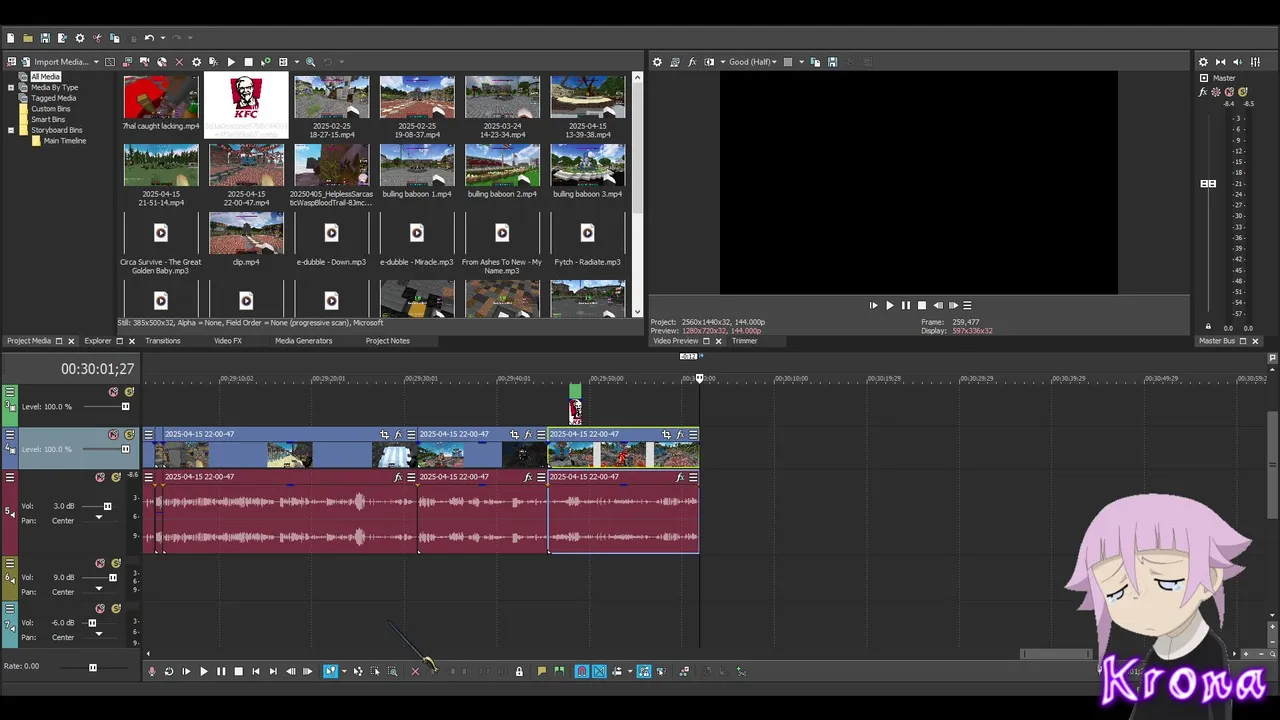Select the Smart Bins folder
Screen dimensions: 1280x720
coord(48,119)
